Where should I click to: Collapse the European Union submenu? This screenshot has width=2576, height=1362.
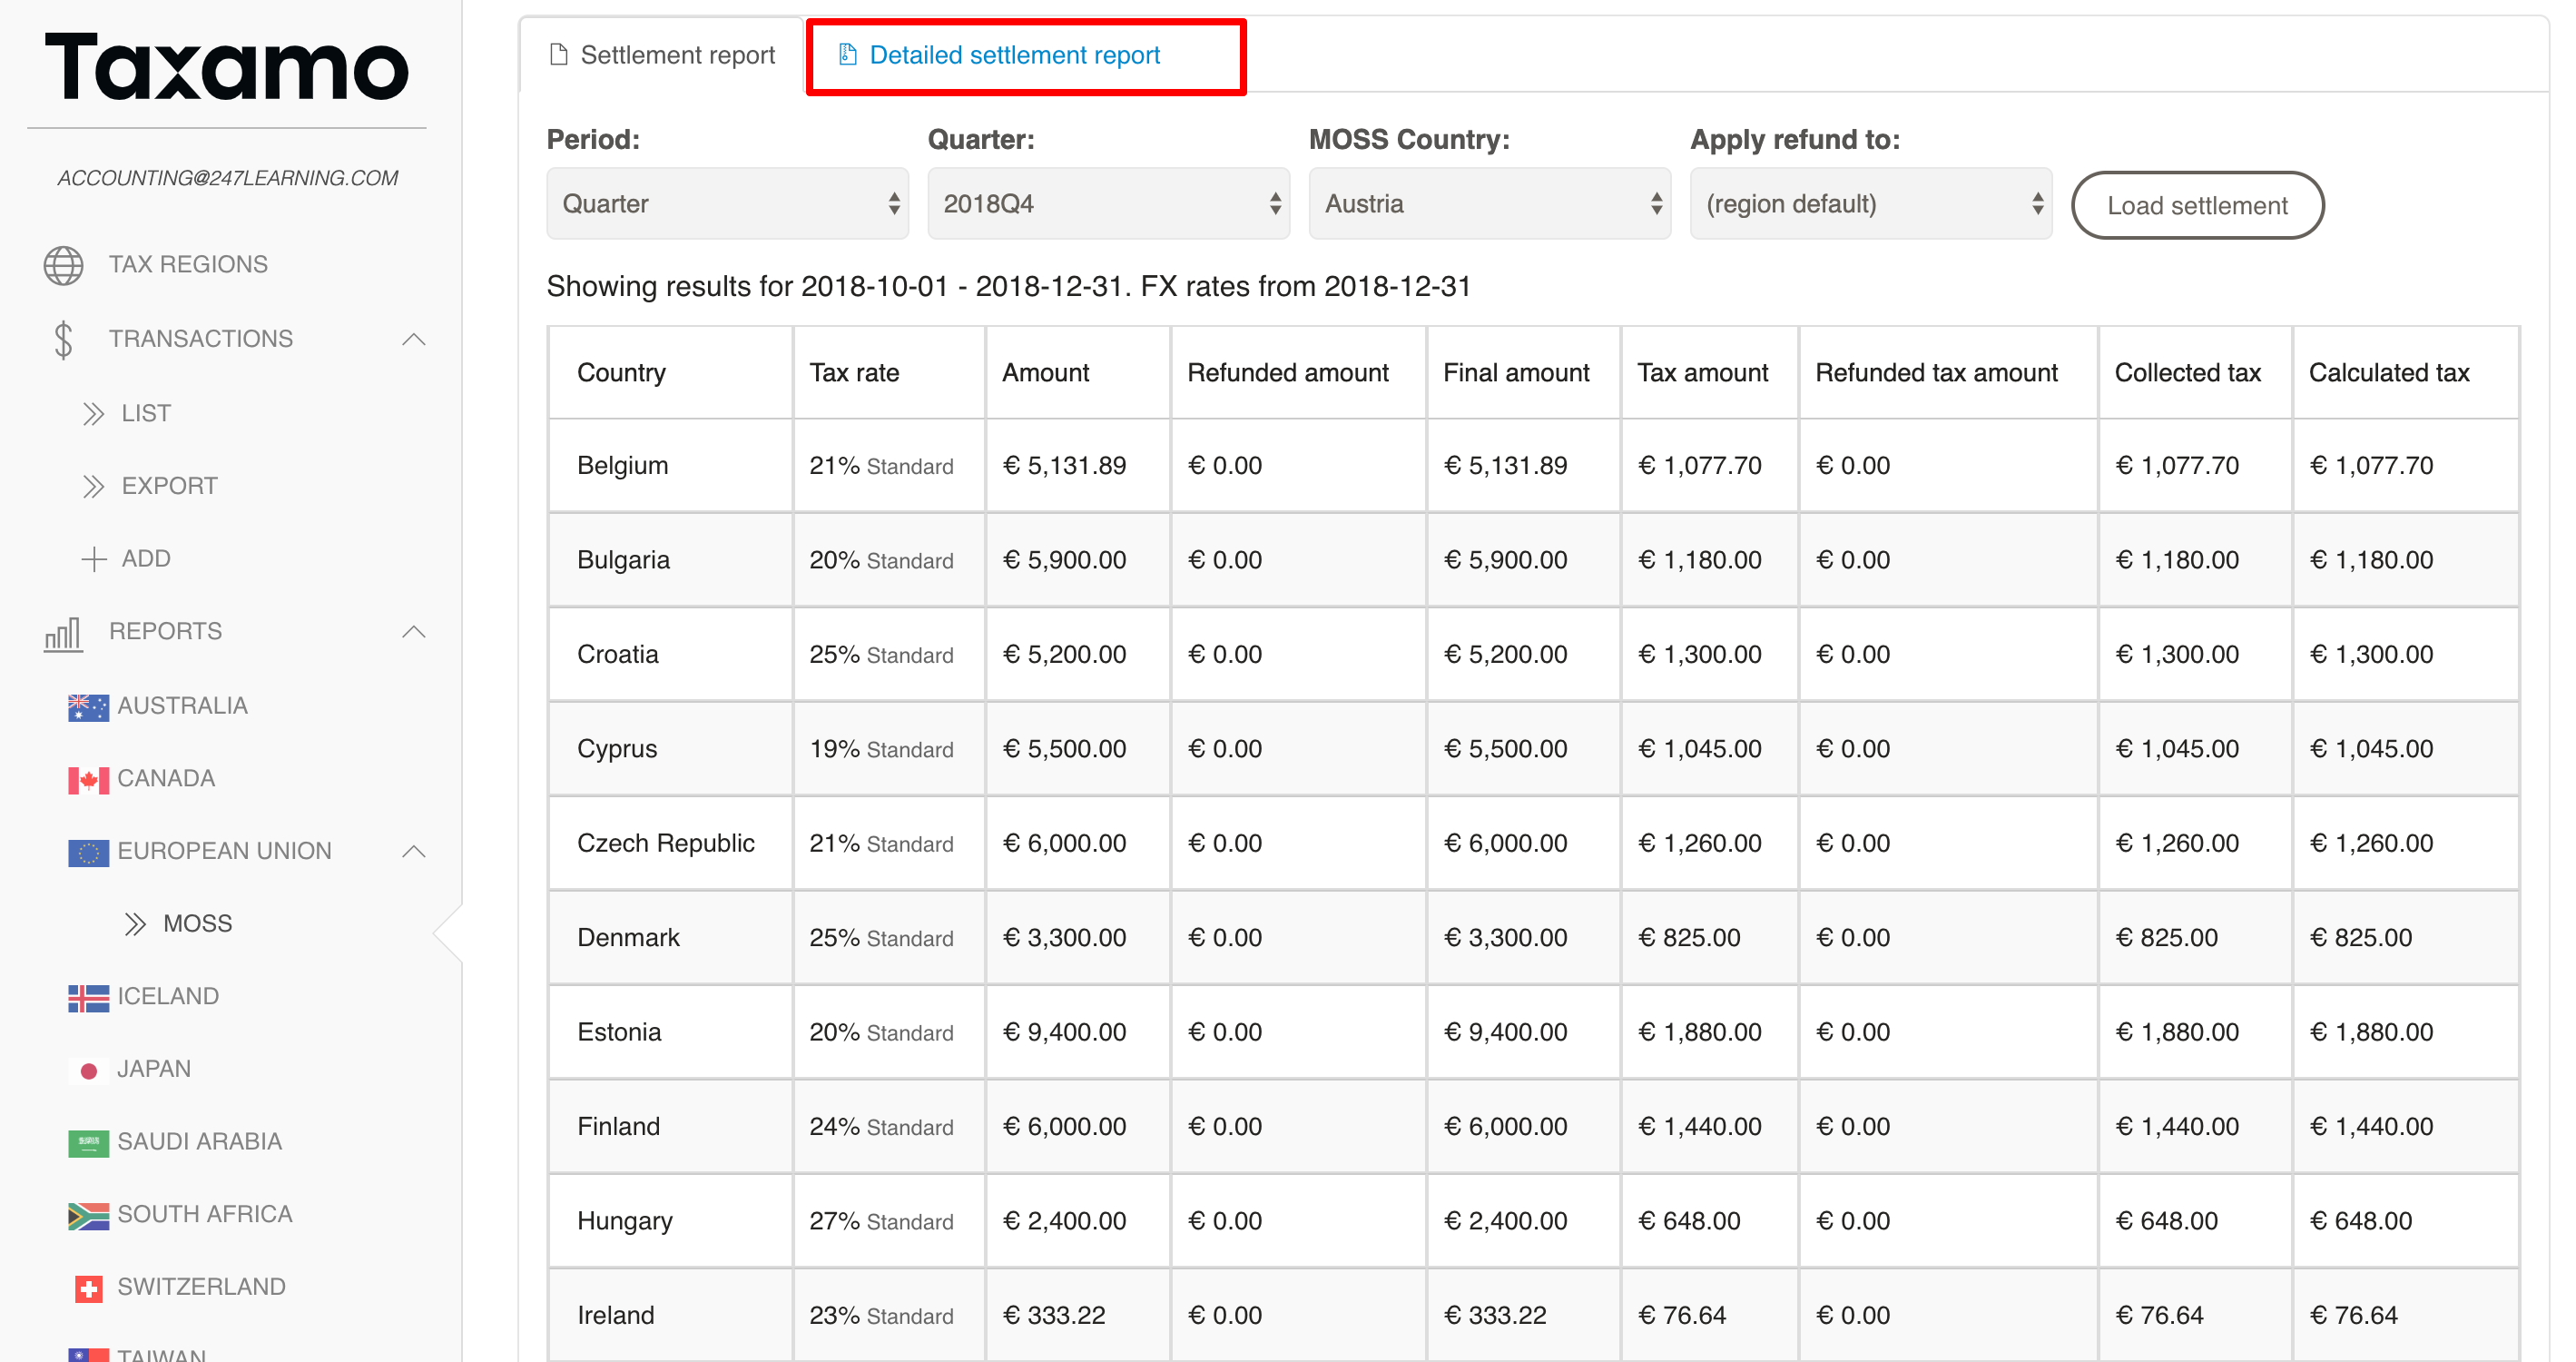click(413, 851)
